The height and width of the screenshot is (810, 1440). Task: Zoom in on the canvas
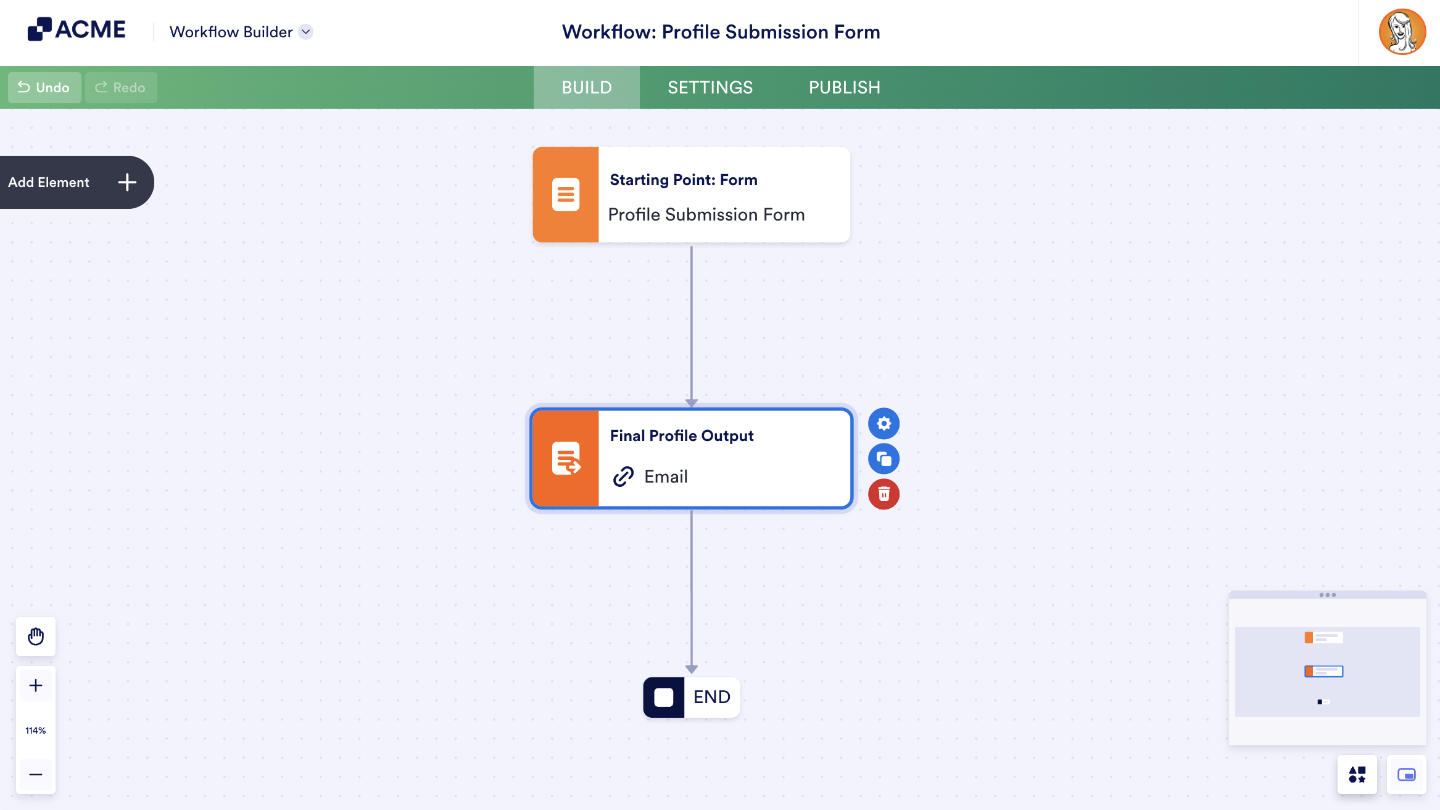(x=36, y=686)
